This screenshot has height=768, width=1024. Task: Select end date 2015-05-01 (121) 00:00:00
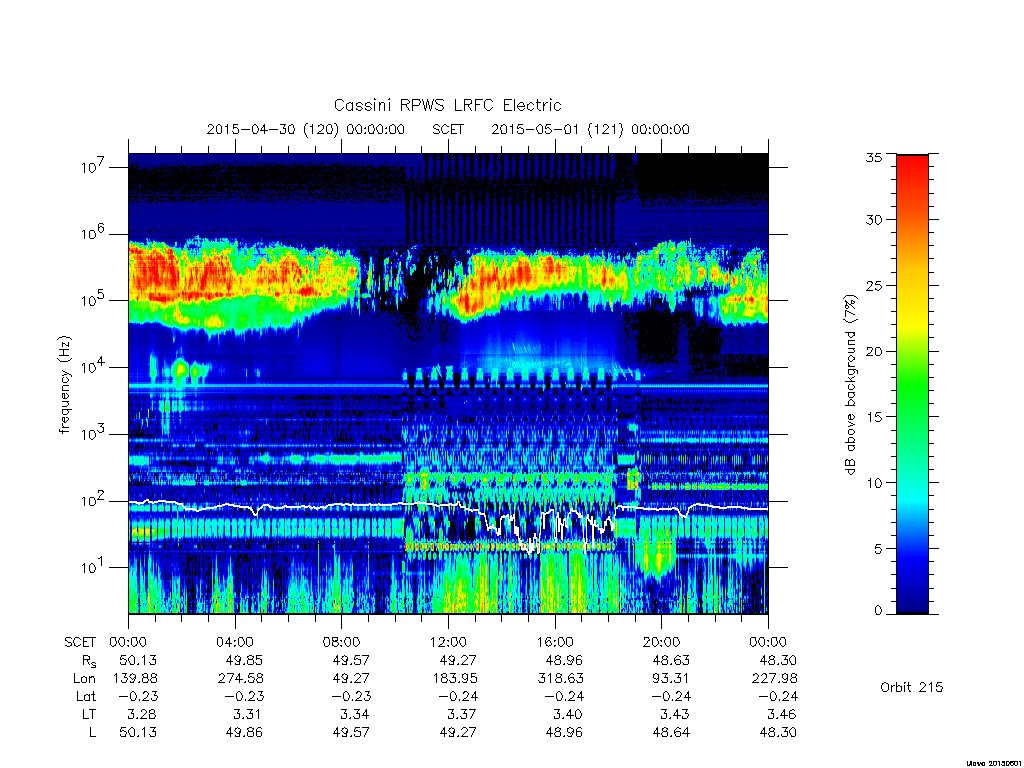(590, 129)
